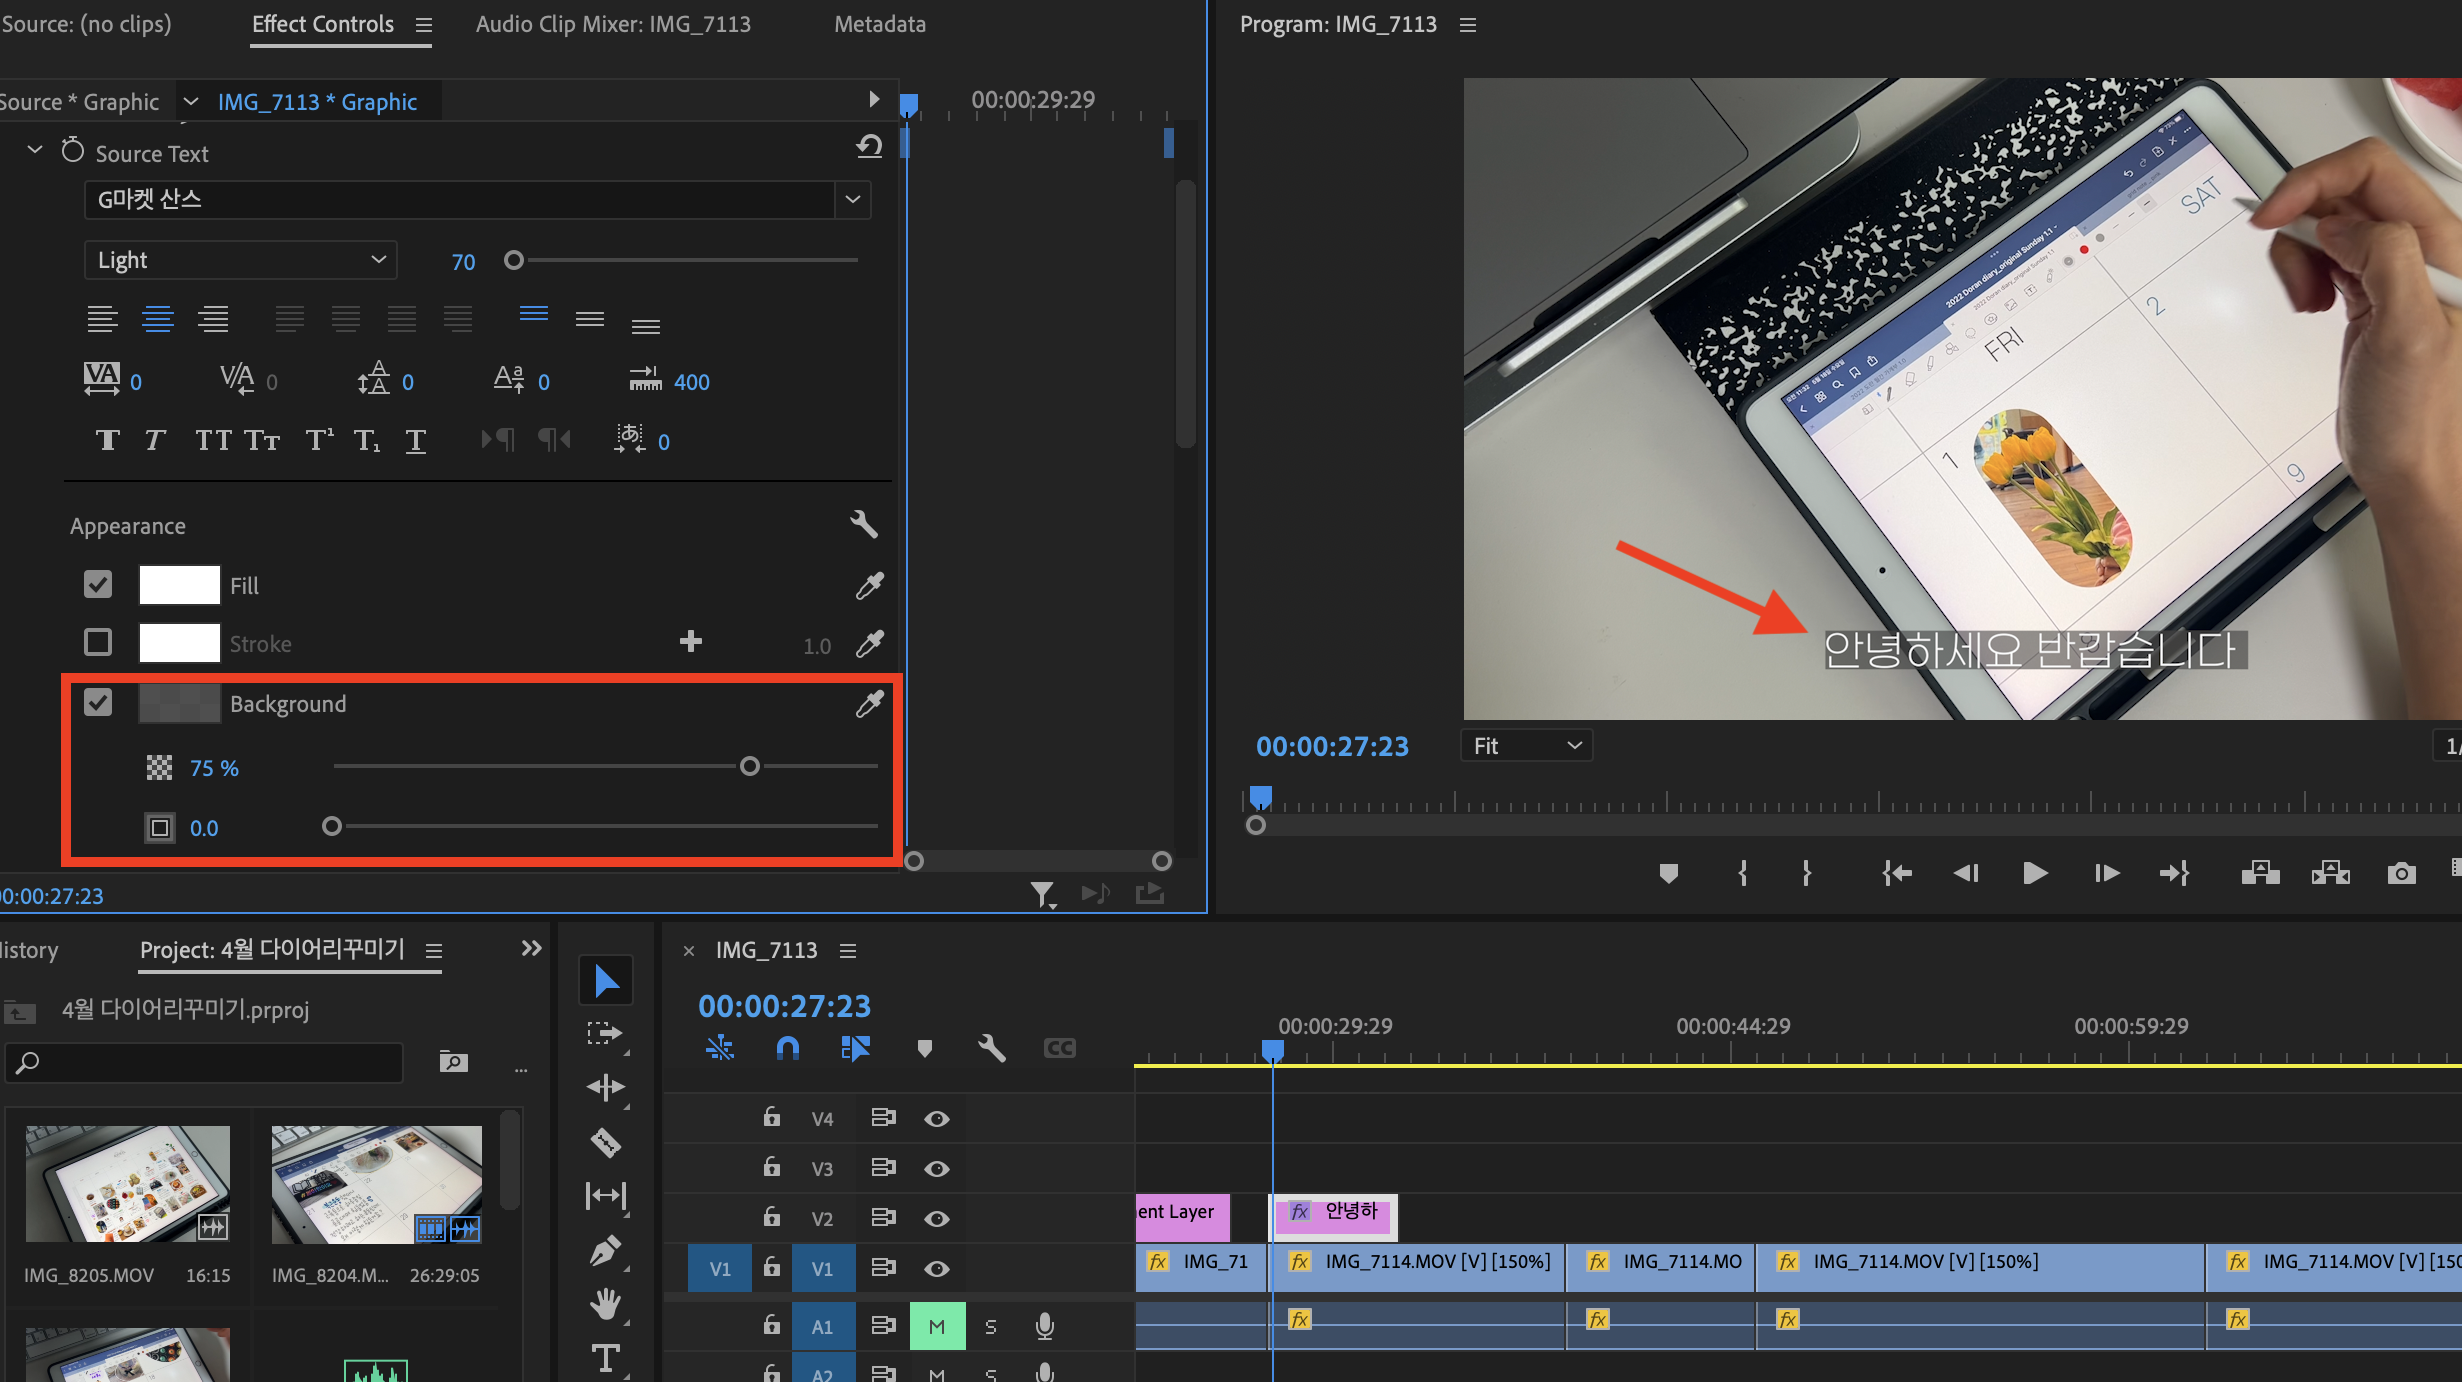Select the IMG_8205.MOV thumbnail

(127, 1184)
